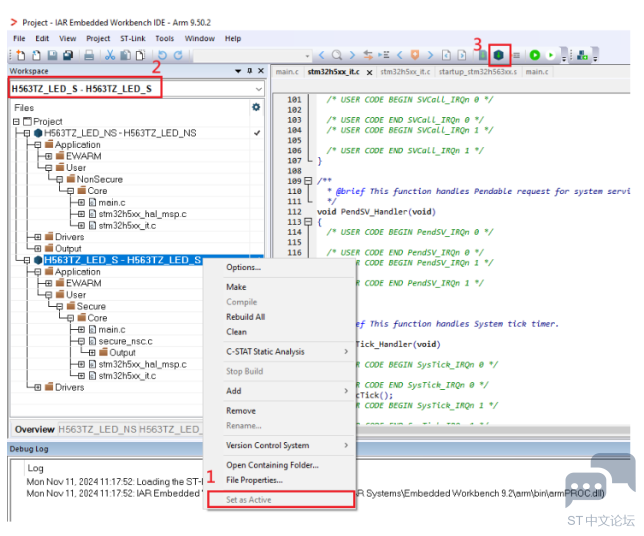The height and width of the screenshot is (536, 644).
Task: Click the Open file toolbar icon
Action: click(36, 55)
